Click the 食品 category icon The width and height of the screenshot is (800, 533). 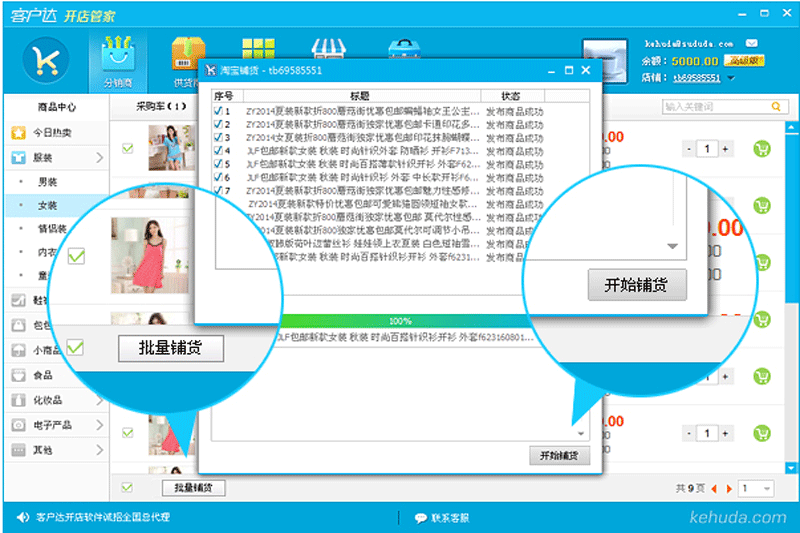click(18, 375)
